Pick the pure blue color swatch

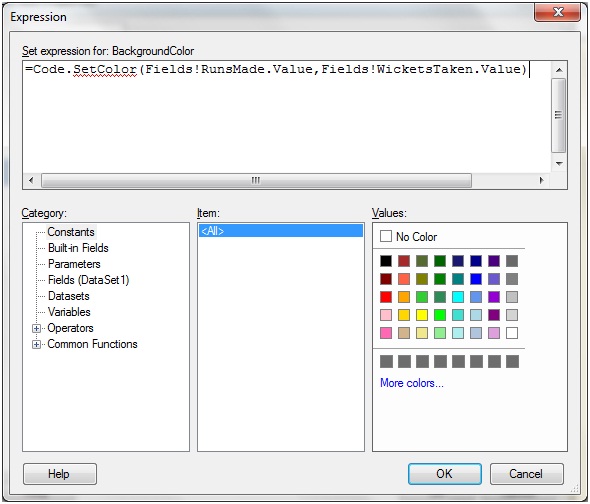[476, 279]
